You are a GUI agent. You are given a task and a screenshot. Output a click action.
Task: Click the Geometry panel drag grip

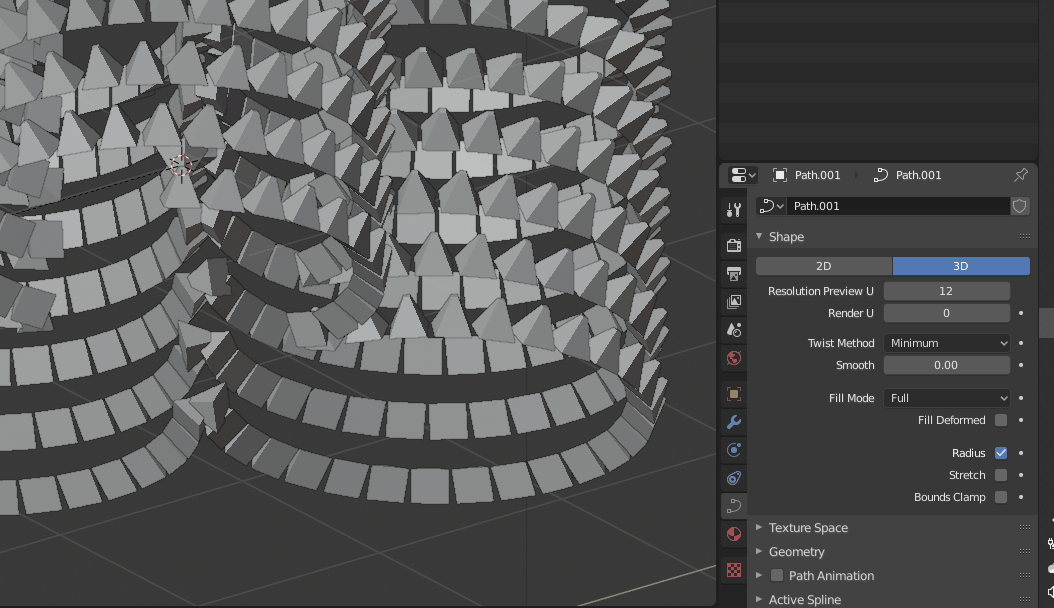click(1024, 552)
